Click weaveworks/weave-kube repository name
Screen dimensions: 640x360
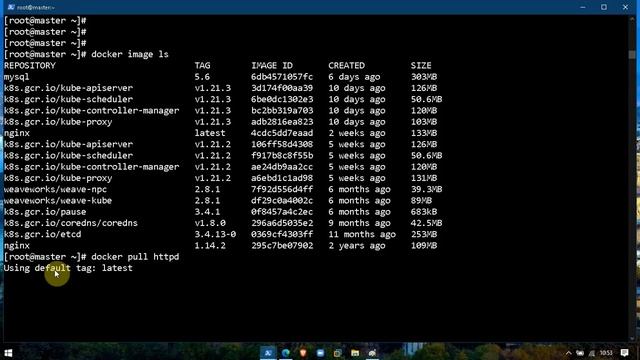[x=58, y=200]
